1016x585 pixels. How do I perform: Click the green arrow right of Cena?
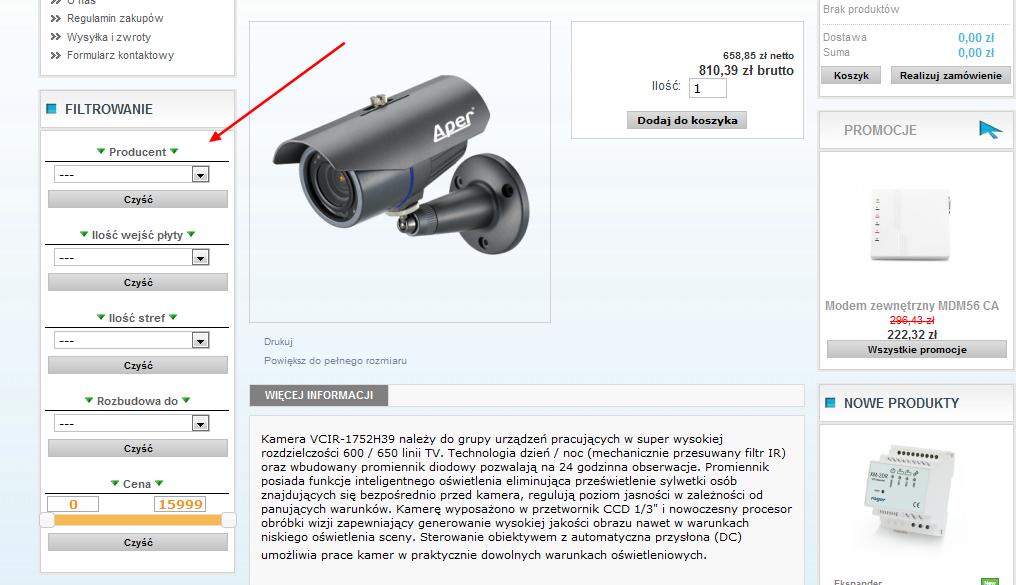point(159,483)
